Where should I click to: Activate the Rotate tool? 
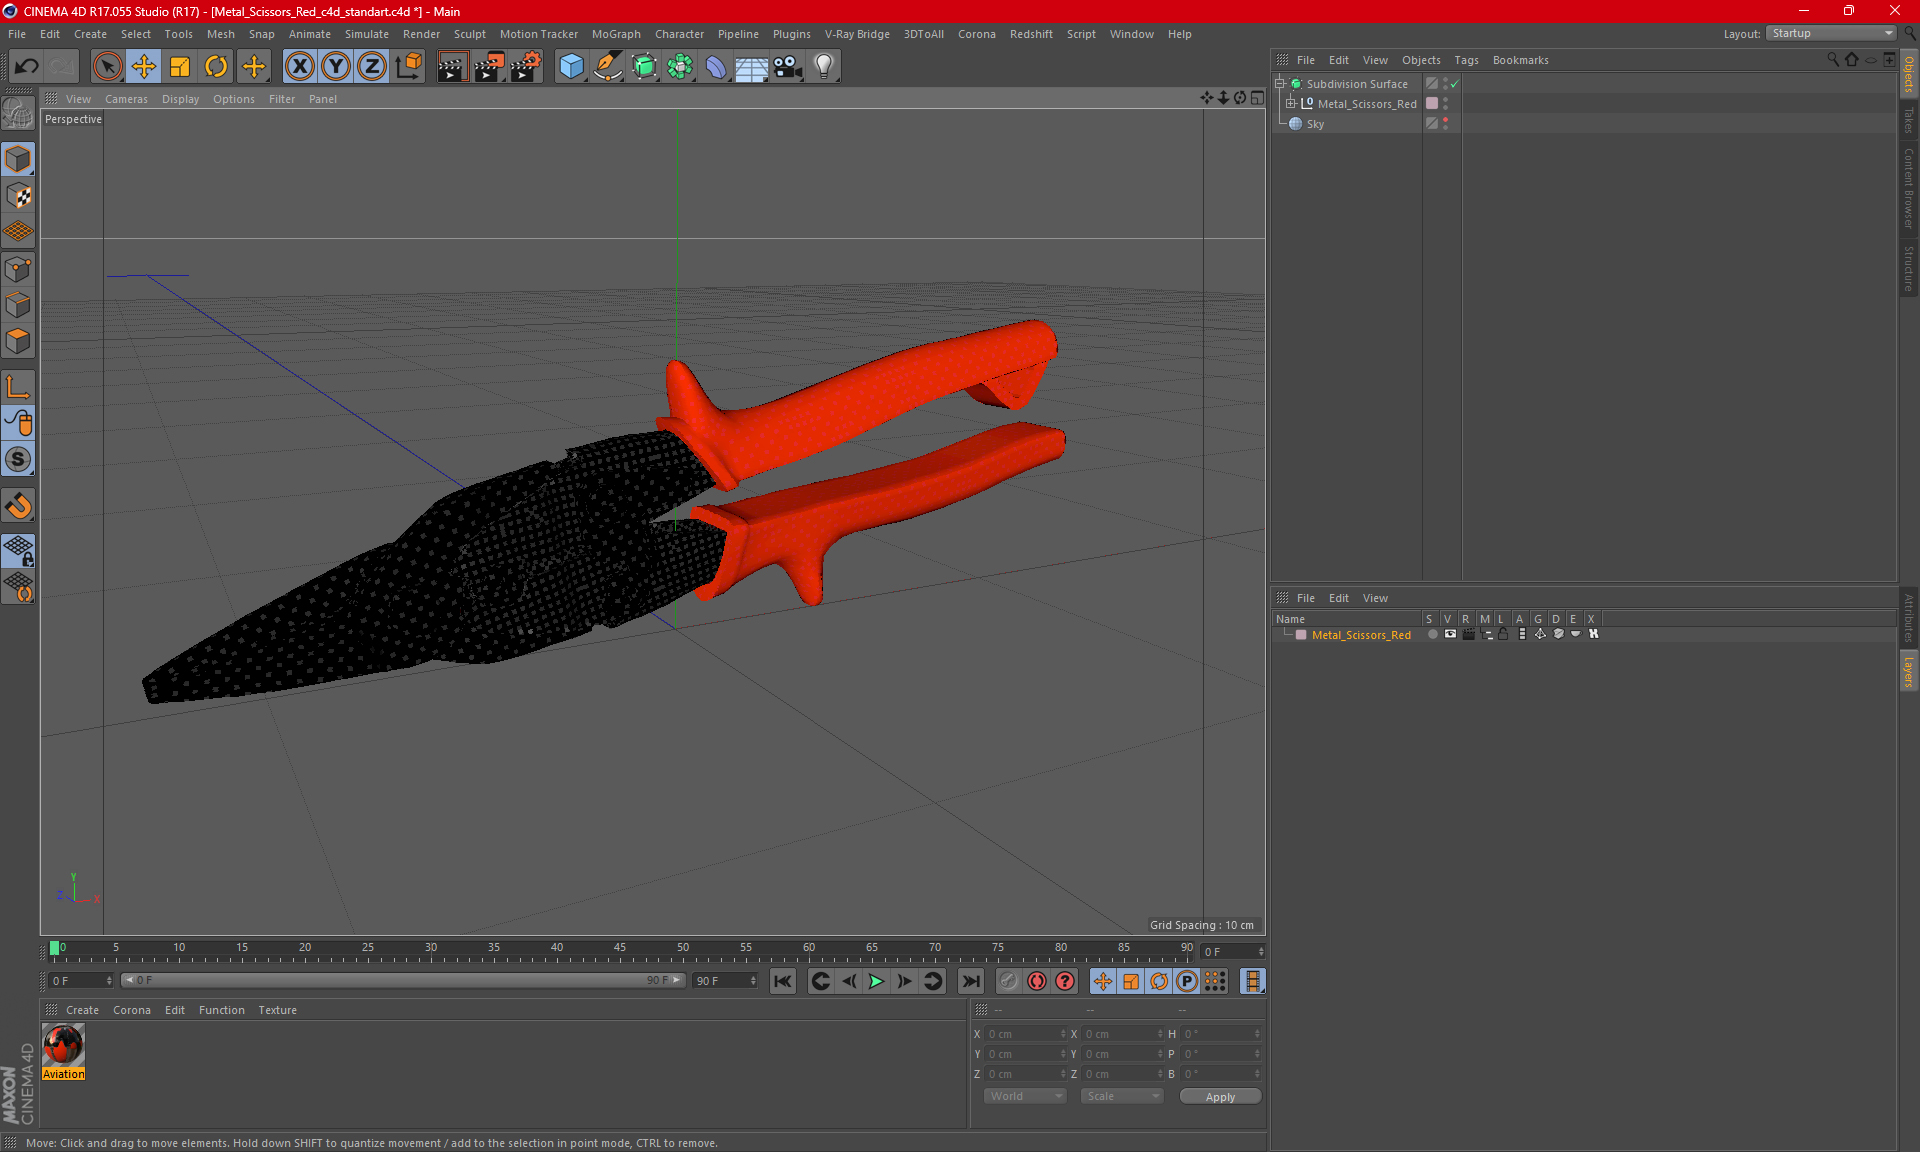pyautogui.click(x=216, y=67)
